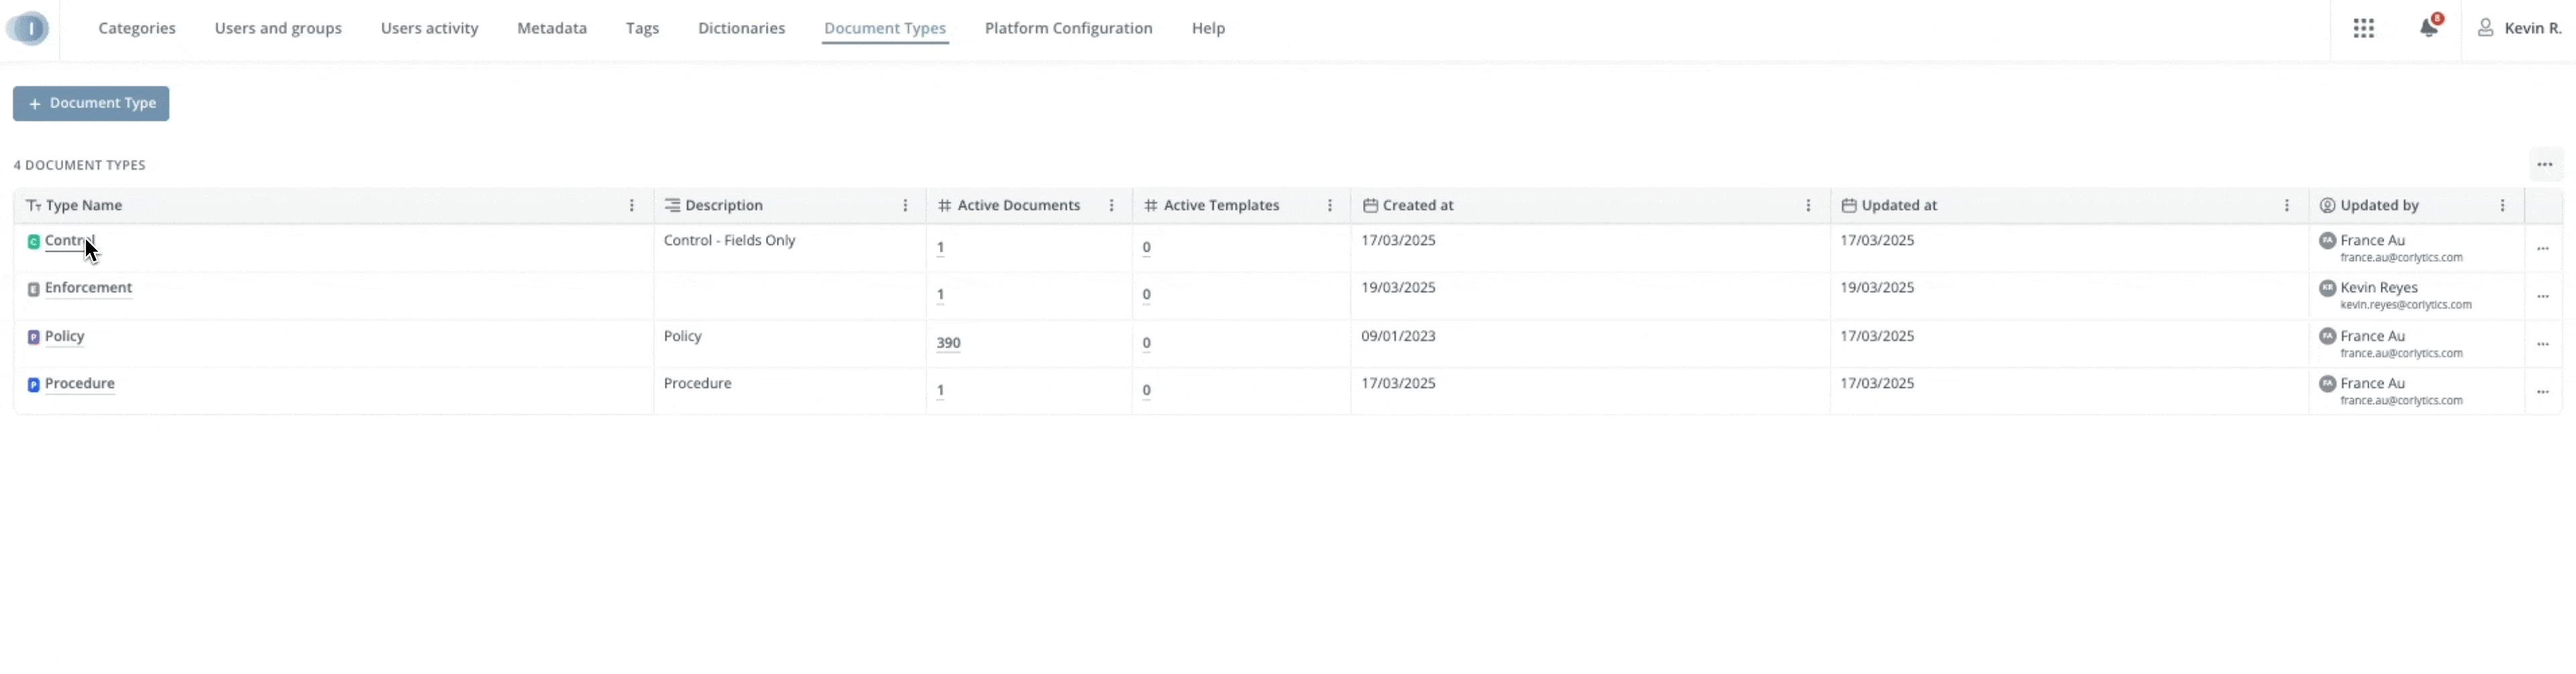Sort by Active Templates column

click(1221, 205)
